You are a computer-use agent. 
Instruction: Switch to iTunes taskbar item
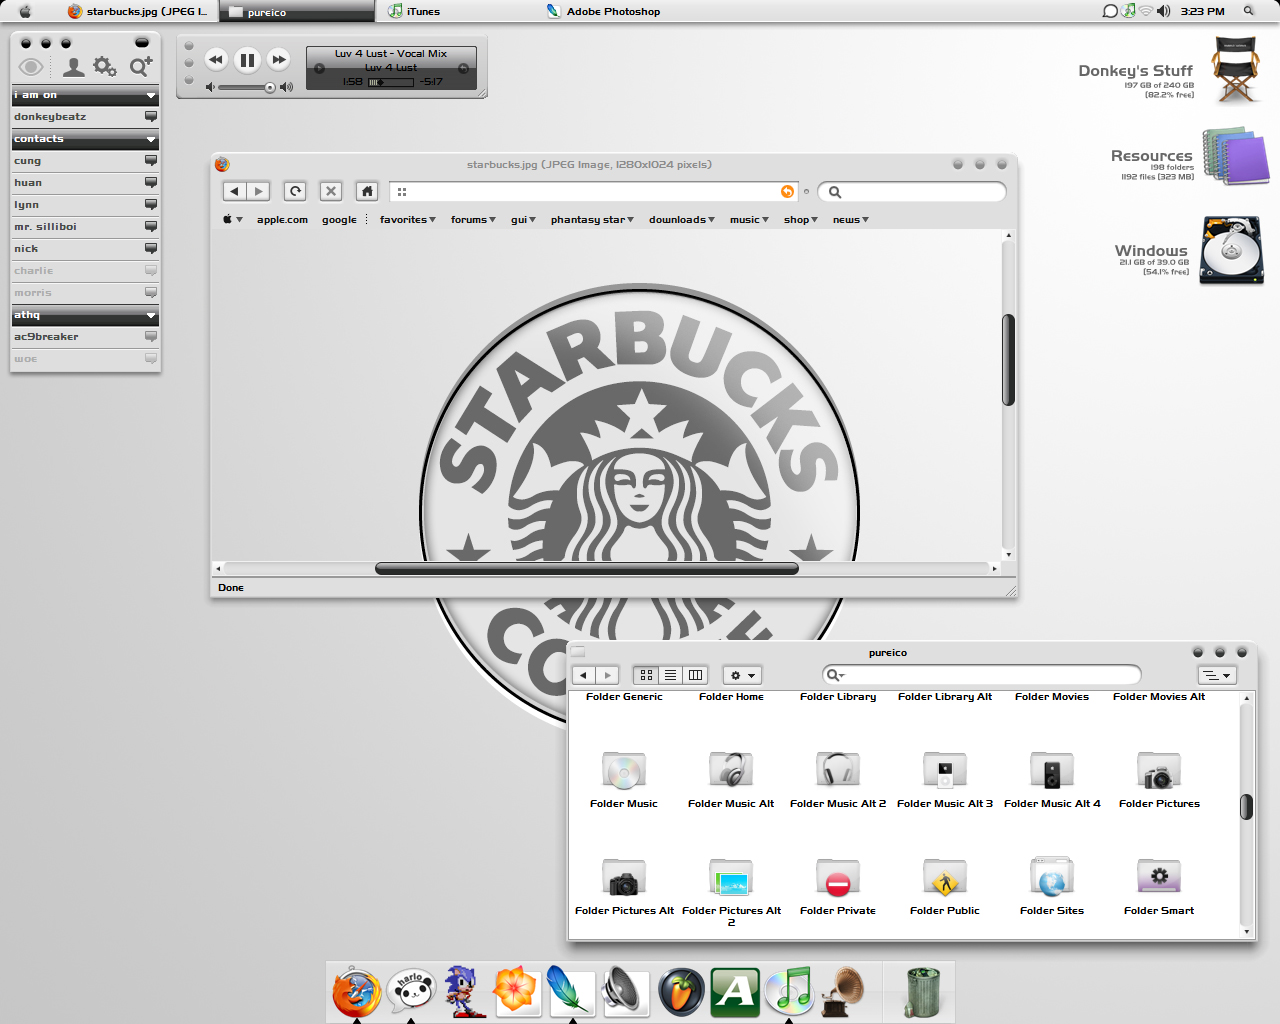pos(414,12)
